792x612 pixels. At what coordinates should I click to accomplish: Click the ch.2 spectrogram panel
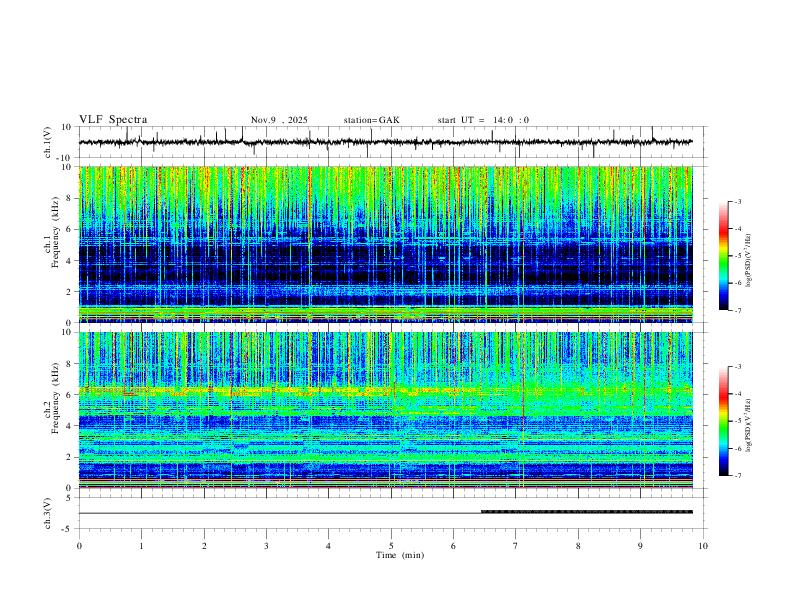(x=386, y=410)
